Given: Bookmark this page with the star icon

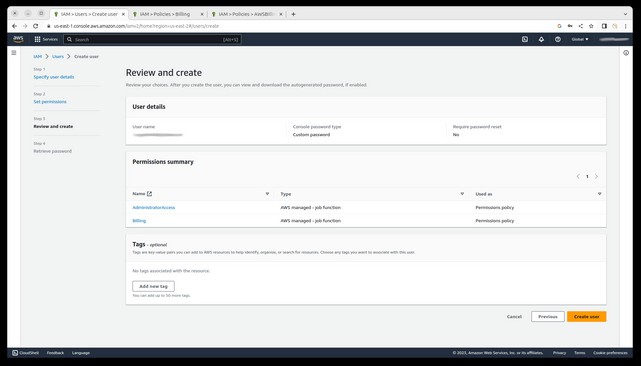Looking at the screenshot, I should point(591,26).
